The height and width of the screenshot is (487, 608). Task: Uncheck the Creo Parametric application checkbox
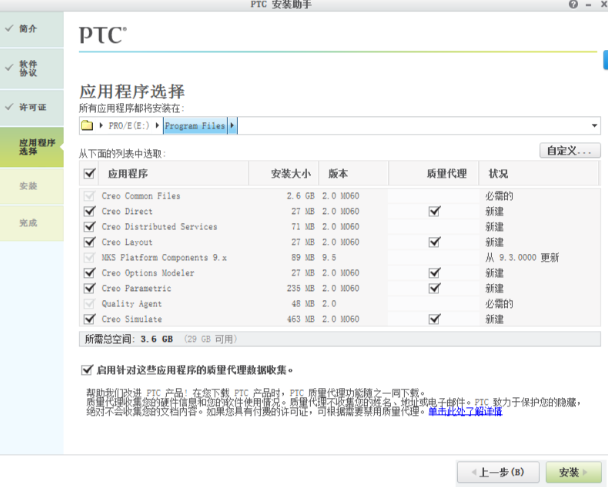(x=89, y=288)
